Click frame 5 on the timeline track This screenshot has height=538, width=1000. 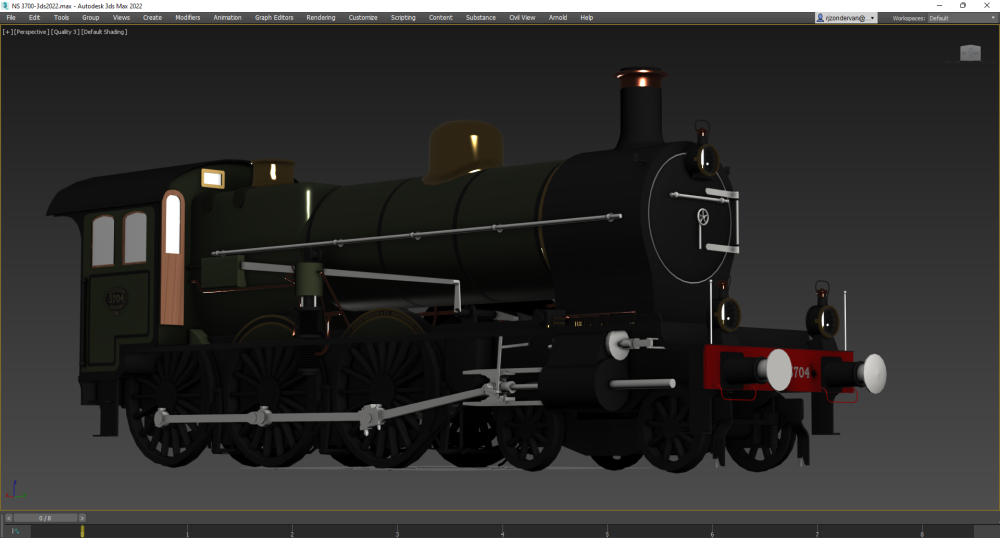pyautogui.click(x=607, y=531)
